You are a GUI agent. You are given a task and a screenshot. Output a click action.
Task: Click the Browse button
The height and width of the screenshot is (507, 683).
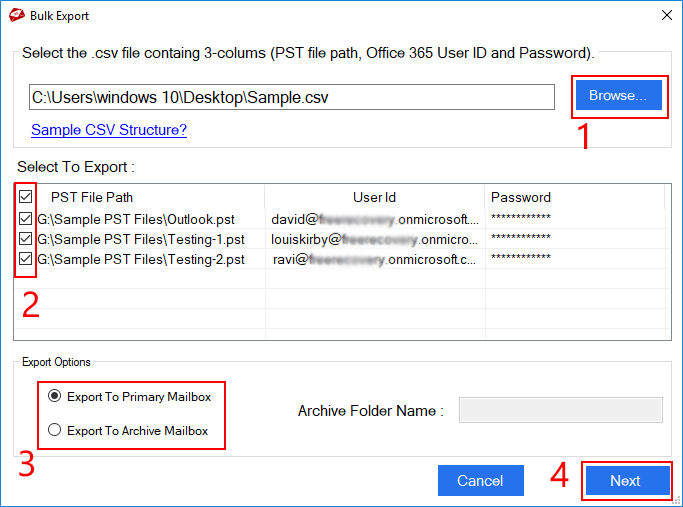click(619, 95)
